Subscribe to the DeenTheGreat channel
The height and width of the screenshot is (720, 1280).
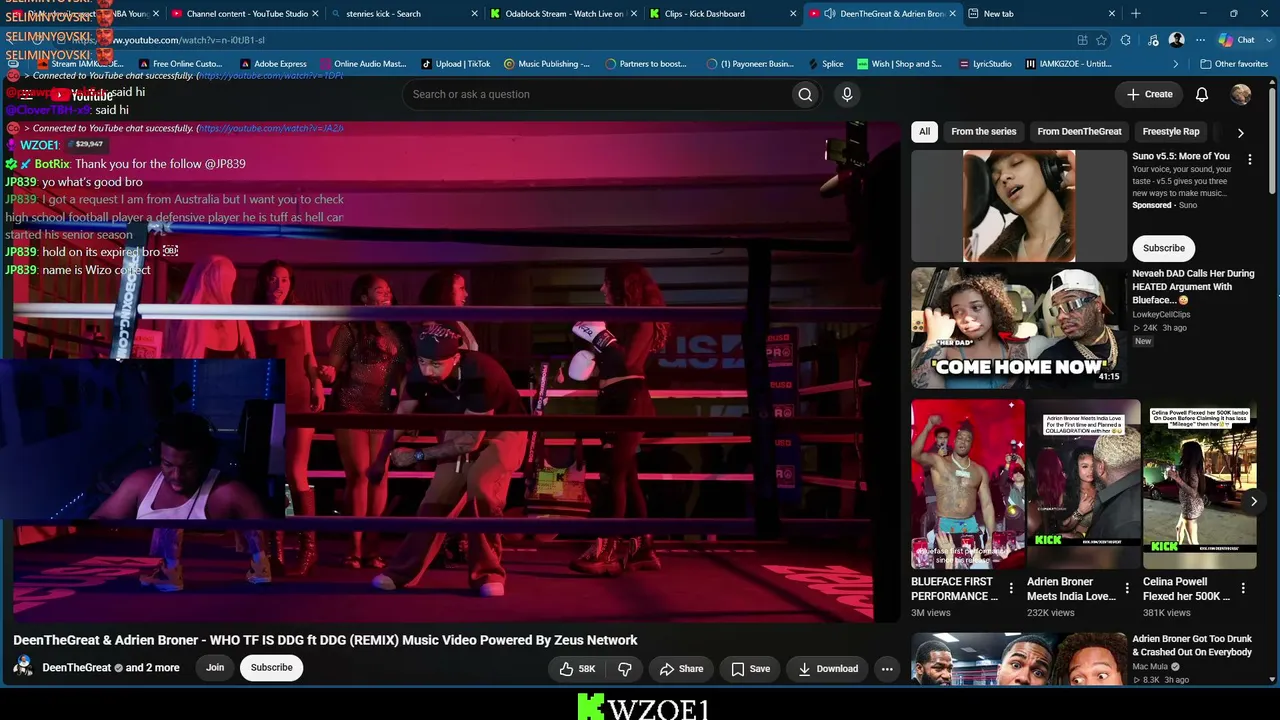[271, 668]
